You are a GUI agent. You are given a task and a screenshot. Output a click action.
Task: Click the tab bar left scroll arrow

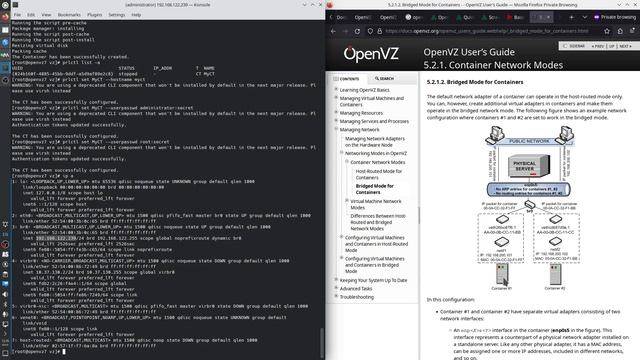pyautogui.click(x=331, y=17)
